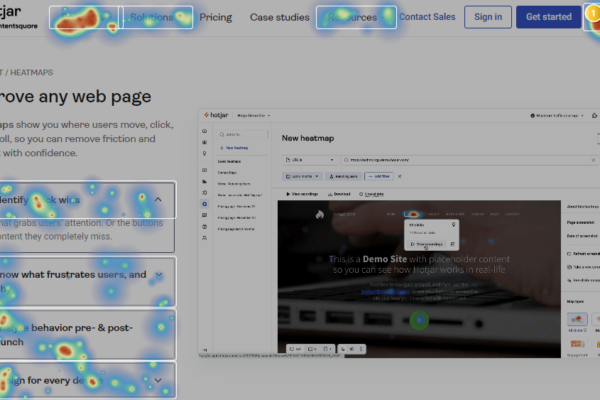Open the Solutions menu in top navigation

158,17
